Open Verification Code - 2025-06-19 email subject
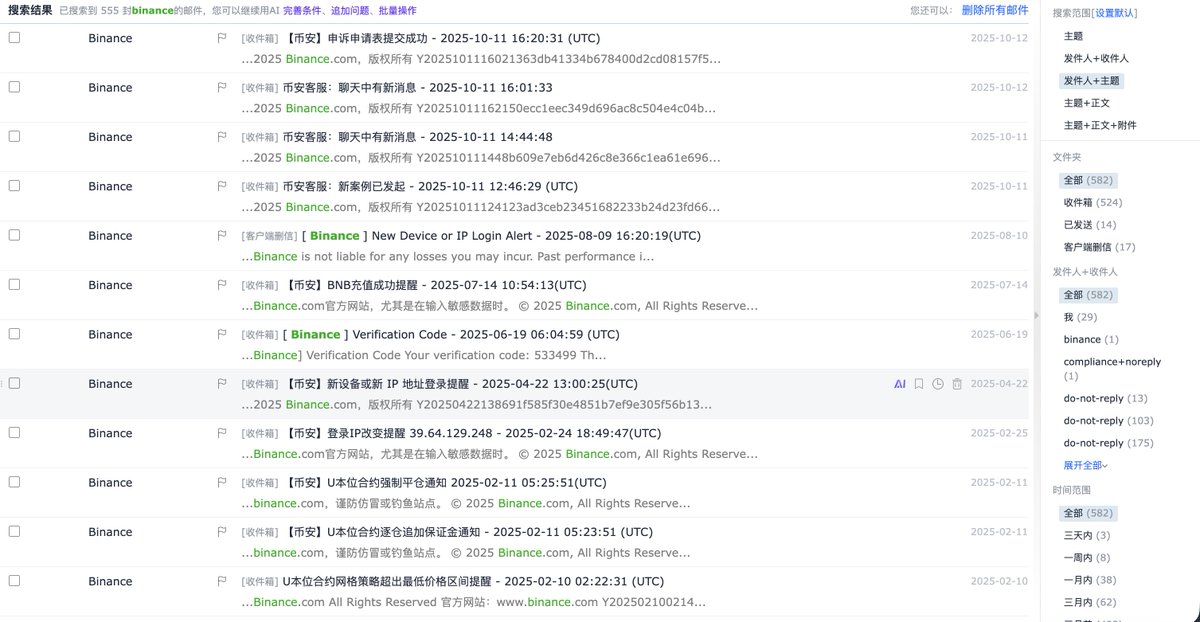Viewport: 1200px width, 622px height. coord(451,334)
